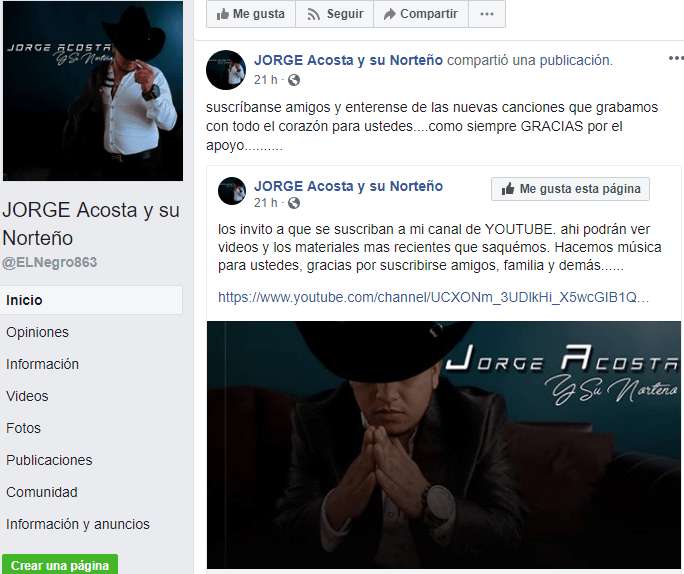Select Inicio in the sidebar
Image resolution: width=684 pixels, height=574 pixels.
[91, 300]
